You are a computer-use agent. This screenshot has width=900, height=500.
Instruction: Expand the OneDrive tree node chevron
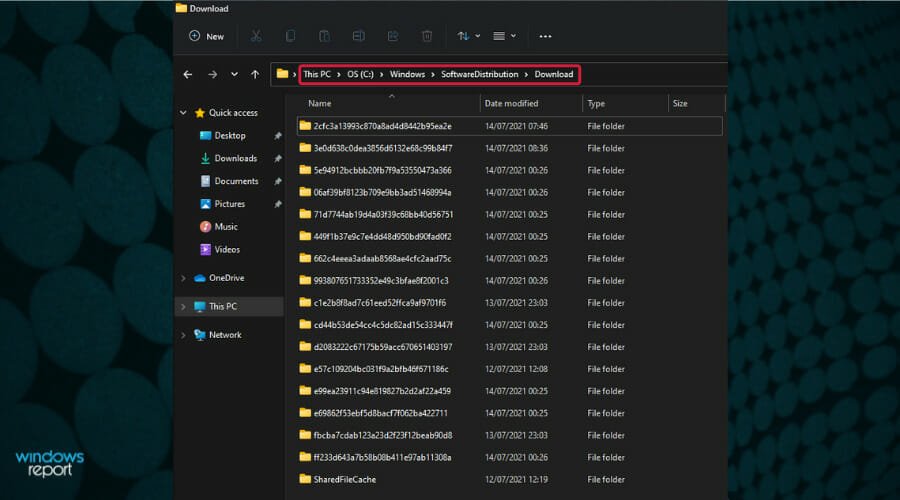pyautogui.click(x=183, y=278)
